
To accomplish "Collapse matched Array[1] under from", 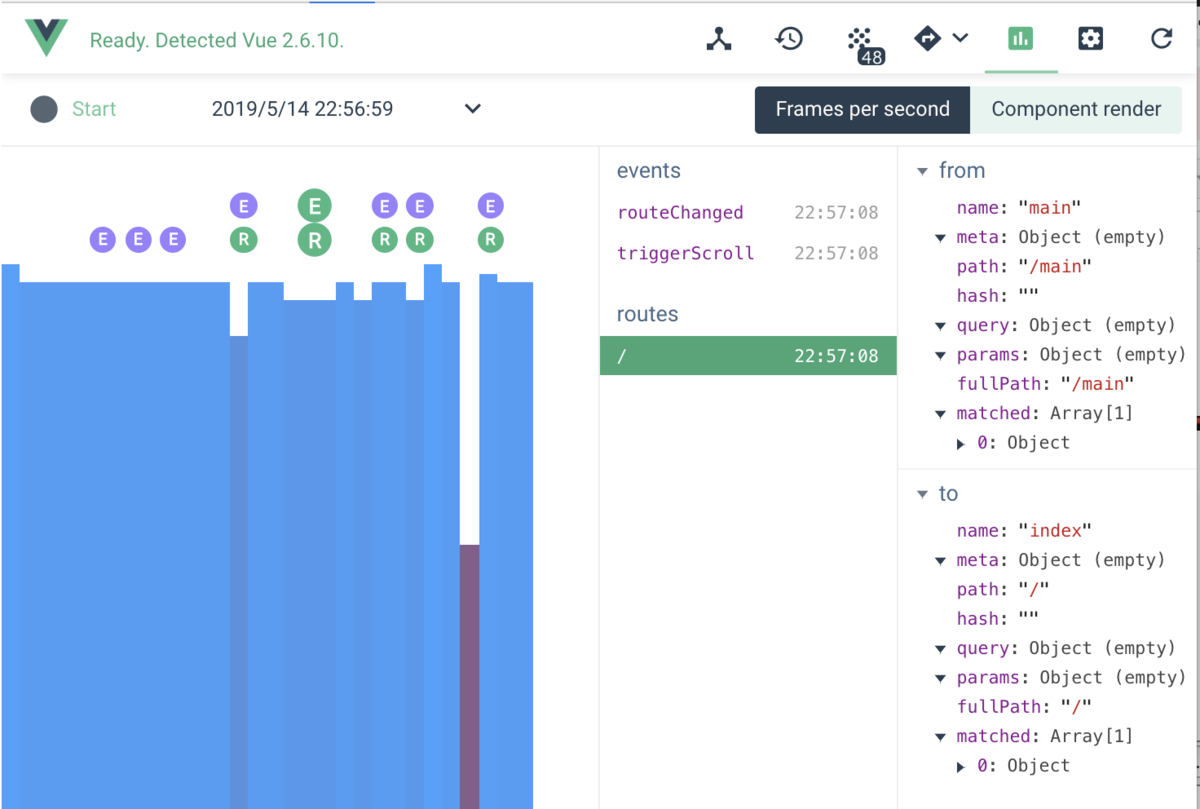I will coord(941,414).
